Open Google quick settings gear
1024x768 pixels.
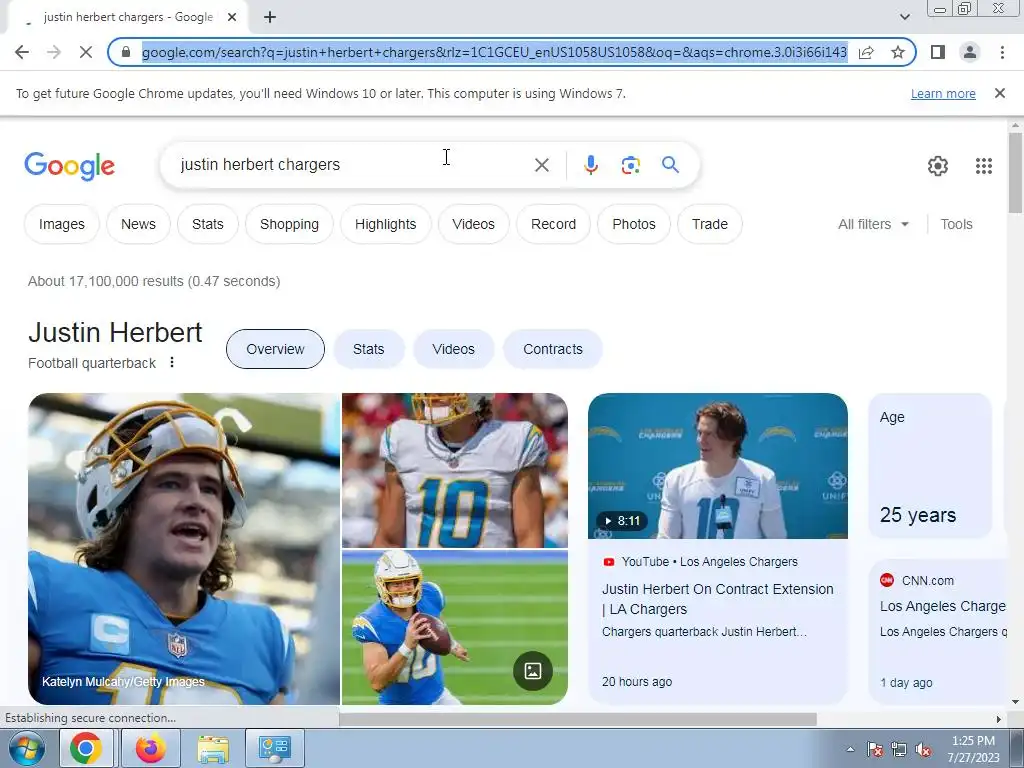pos(938,166)
